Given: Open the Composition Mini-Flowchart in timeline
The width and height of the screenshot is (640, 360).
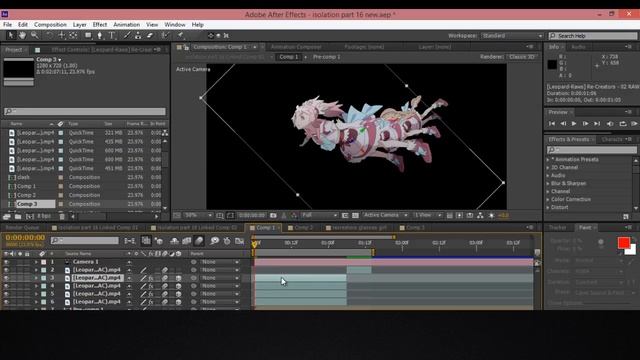Looking at the screenshot, I should click(130, 241).
